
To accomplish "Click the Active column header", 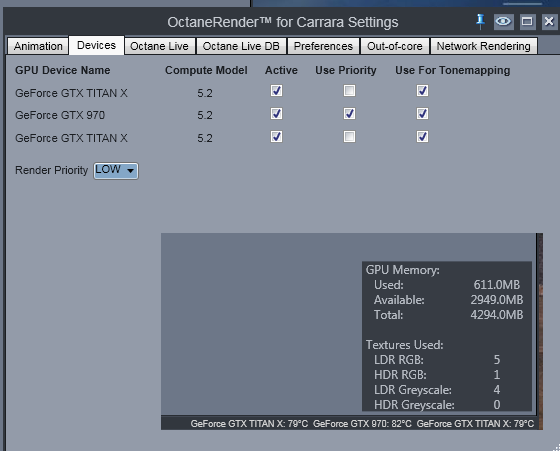I will coord(281,70).
